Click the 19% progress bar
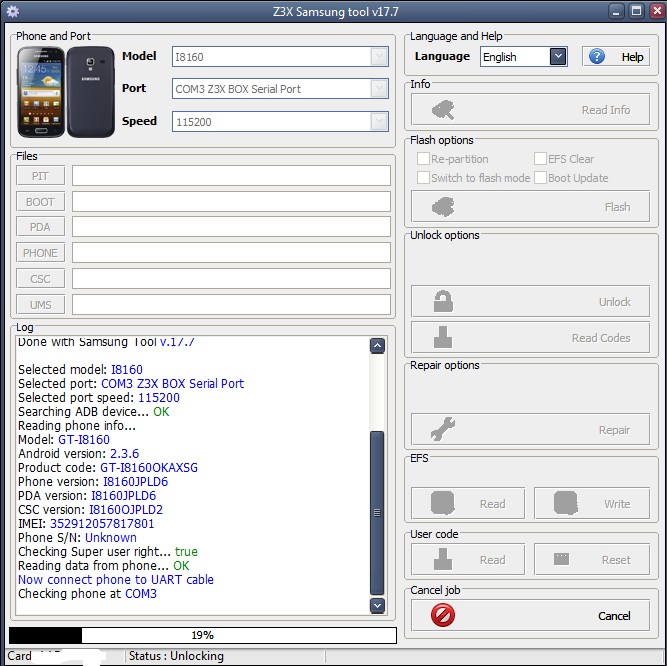Image resolution: width=667 pixels, height=666 pixels. tap(202, 635)
